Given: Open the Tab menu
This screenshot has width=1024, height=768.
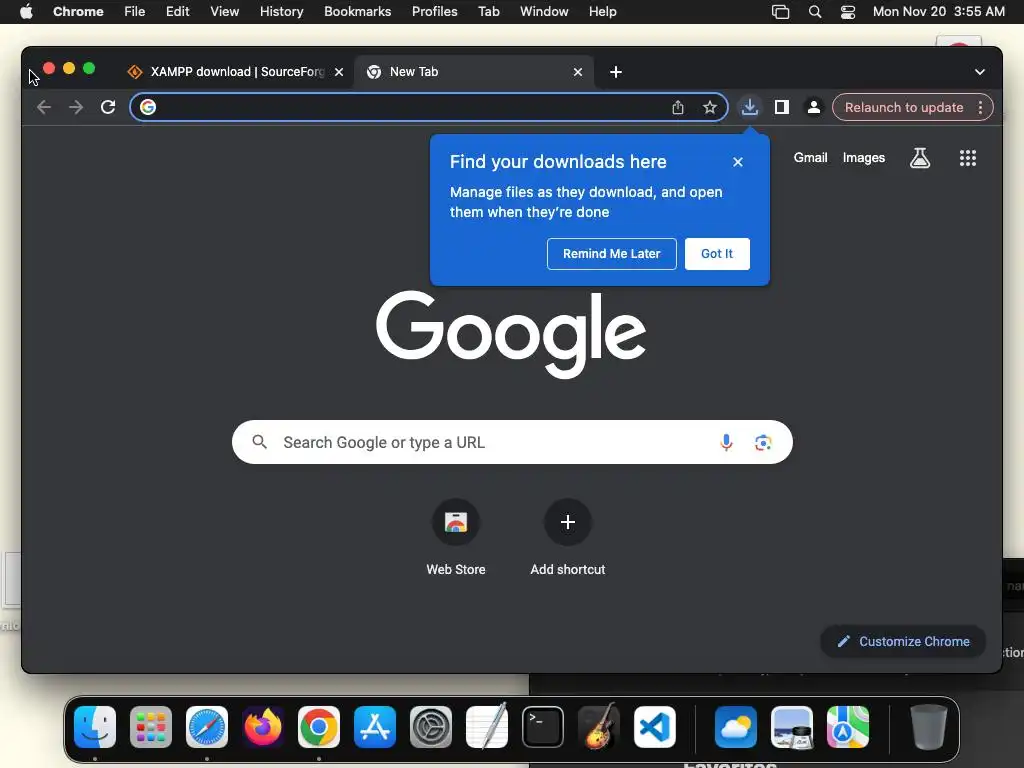Looking at the screenshot, I should 488,12.
